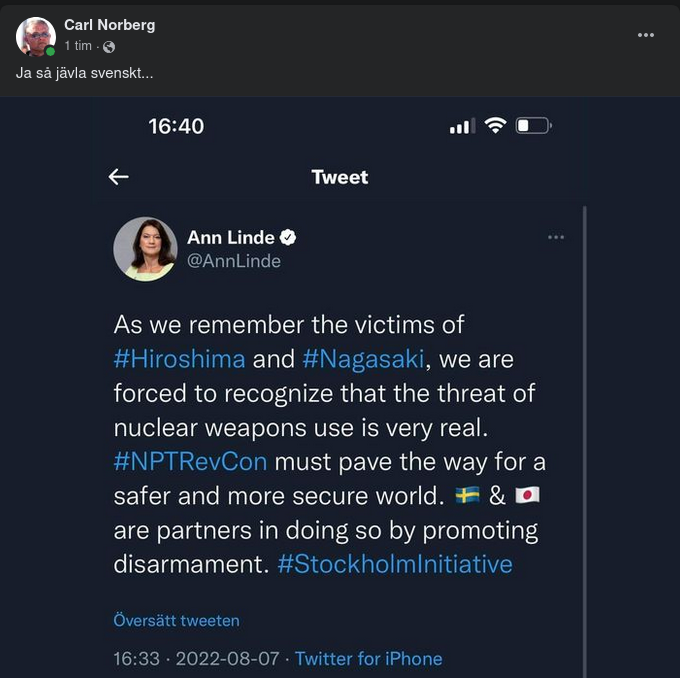
Task: Click the 'Twitter for iPhone' source link
Action: (x=368, y=658)
